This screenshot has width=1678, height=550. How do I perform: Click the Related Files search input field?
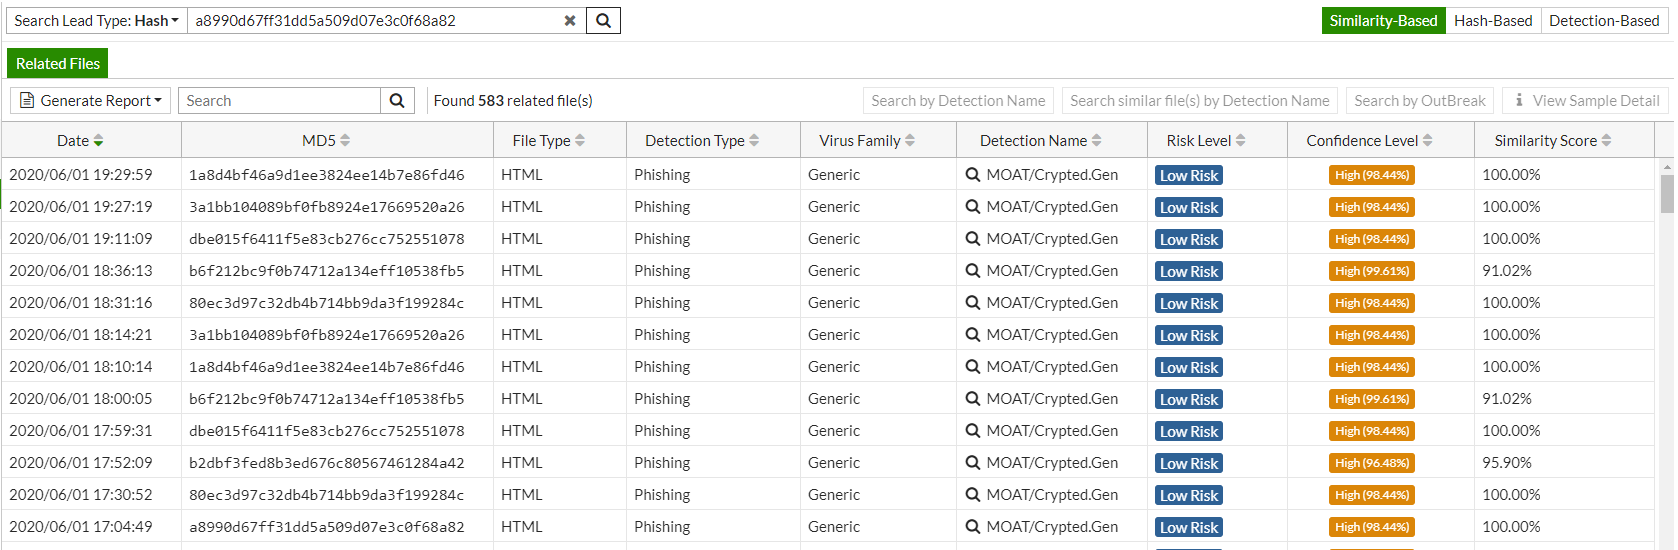[280, 101]
